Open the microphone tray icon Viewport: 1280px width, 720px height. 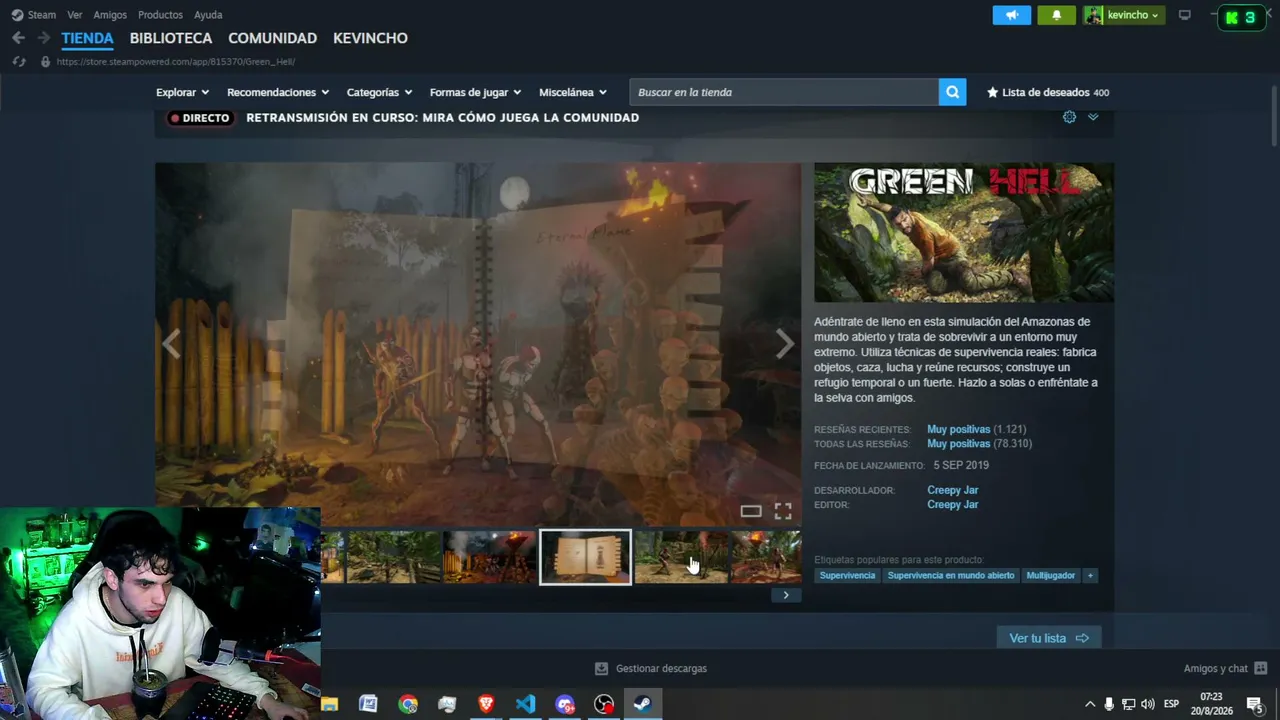pos(1109,704)
